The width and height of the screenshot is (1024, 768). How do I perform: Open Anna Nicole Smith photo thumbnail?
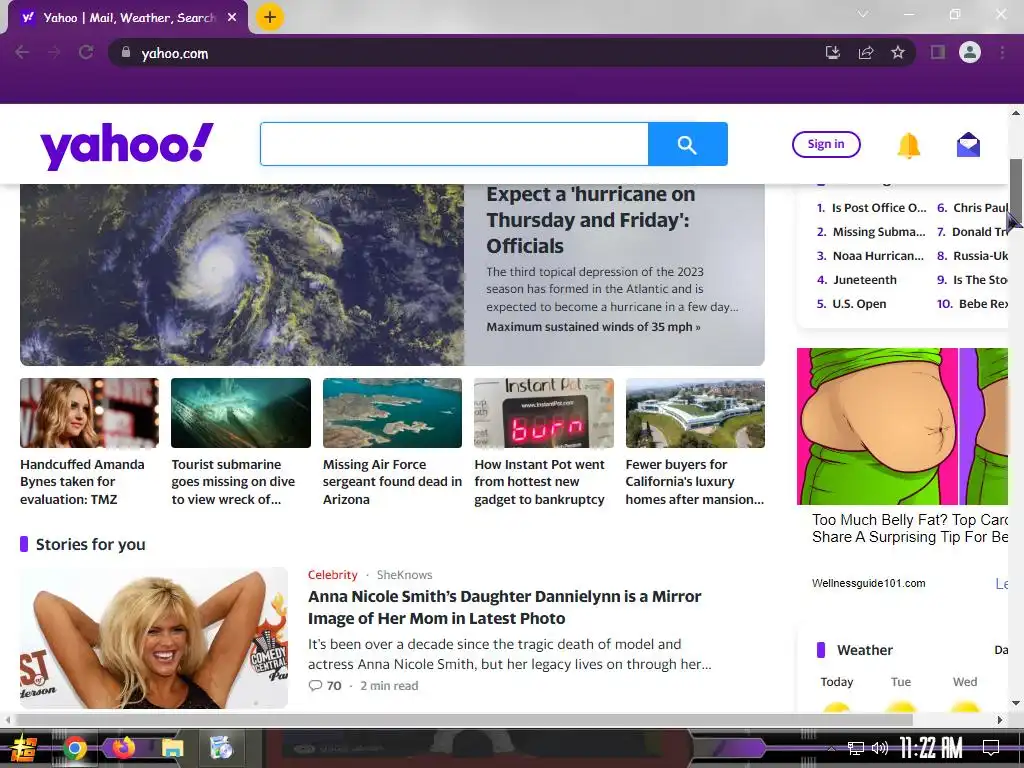coord(154,638)
